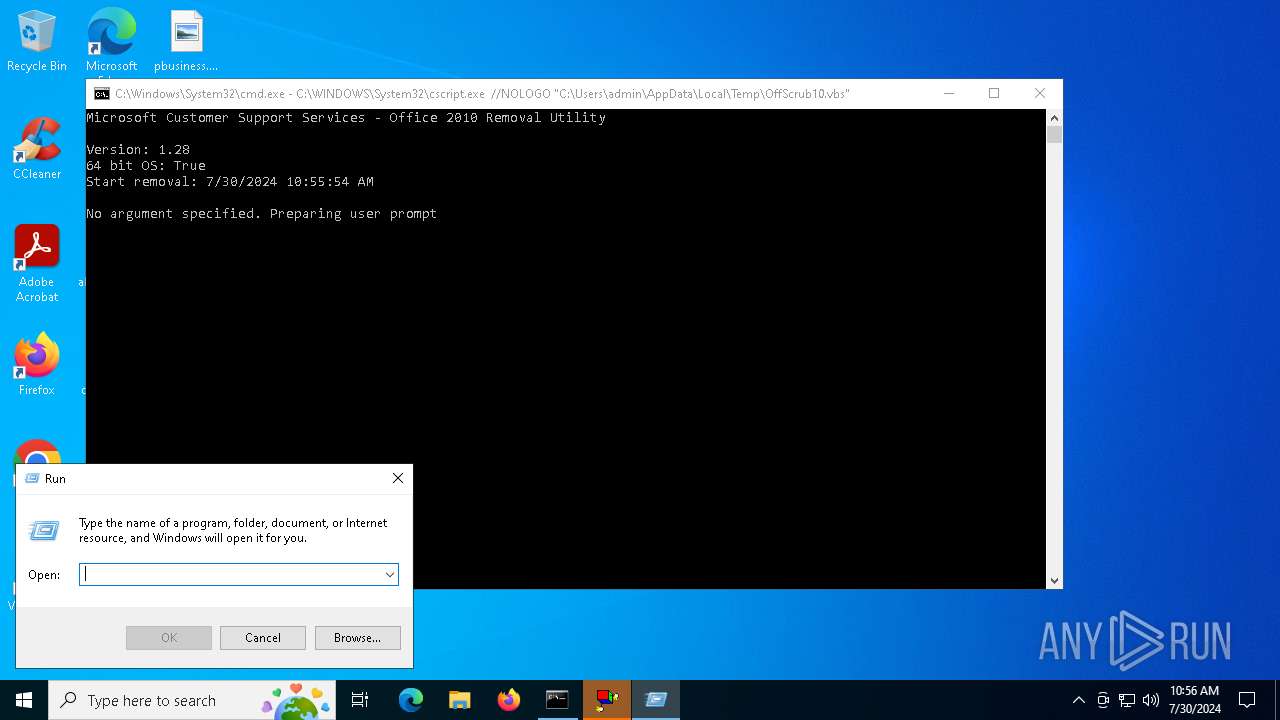
Task: Open the taskbar clock and date
Action: pos(1195,700)
